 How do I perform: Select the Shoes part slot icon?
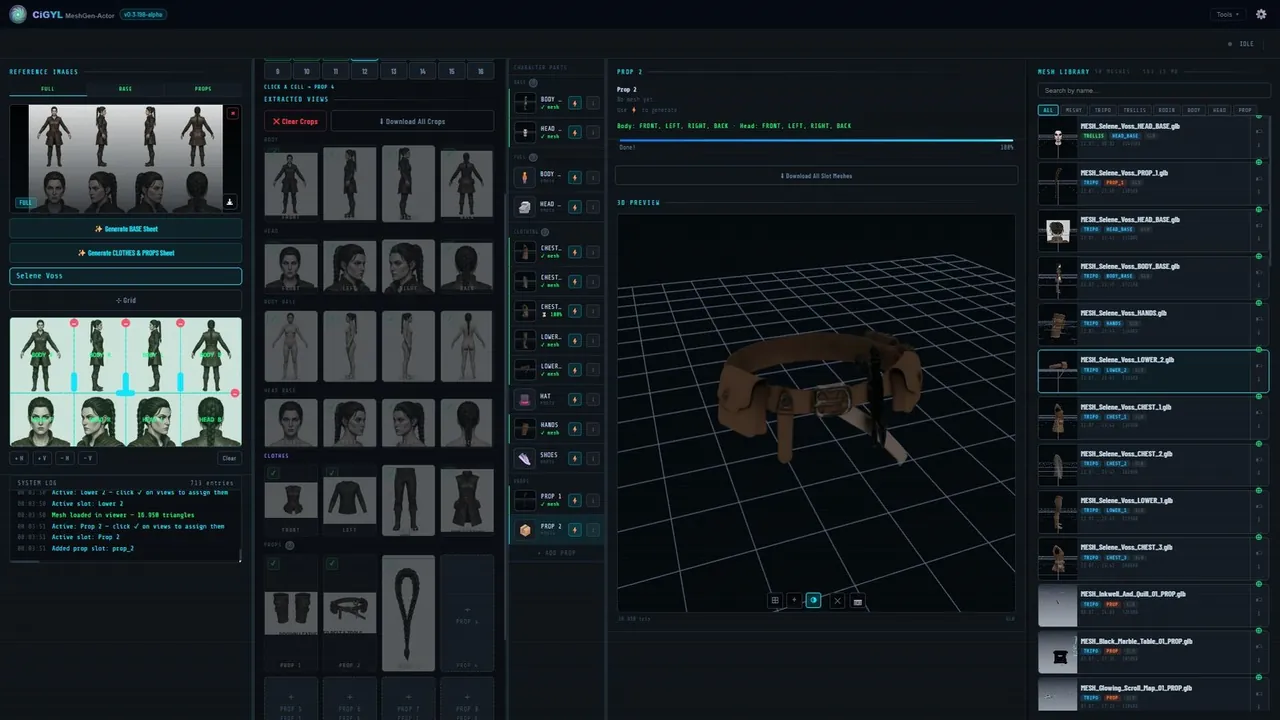[525, 459]
